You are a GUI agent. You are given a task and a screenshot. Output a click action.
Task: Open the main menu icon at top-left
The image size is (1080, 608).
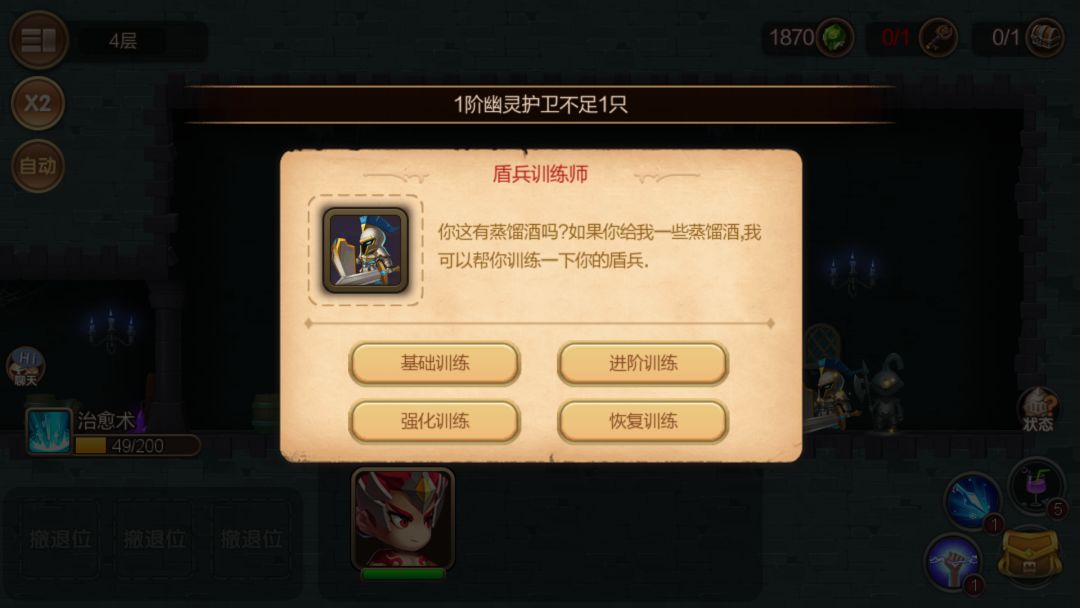pyautogui.click(x=38, y=40)
